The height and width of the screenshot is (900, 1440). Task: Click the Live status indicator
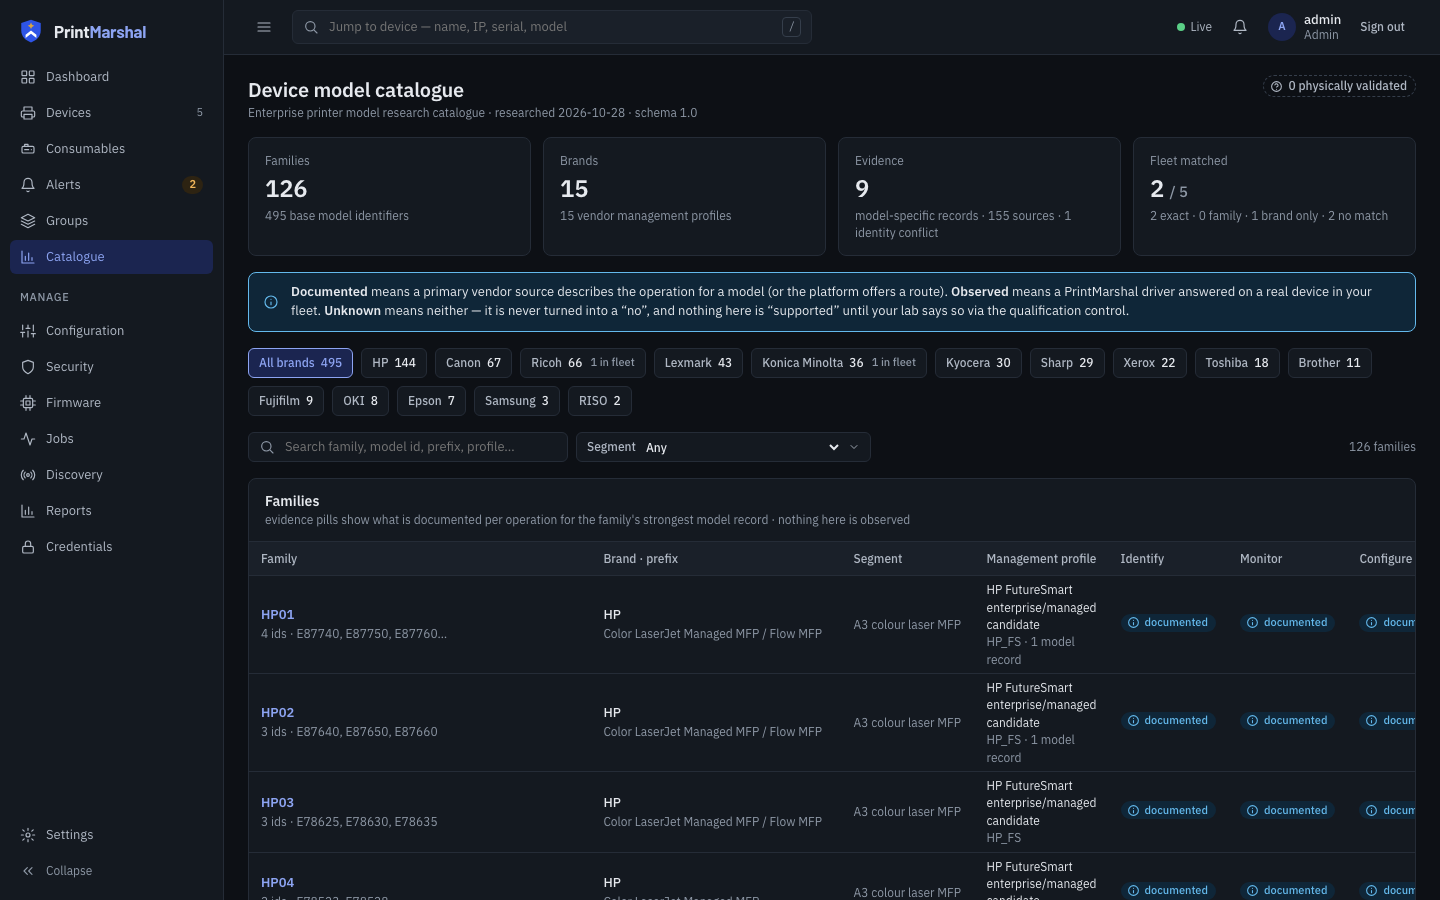[1194, 27]
